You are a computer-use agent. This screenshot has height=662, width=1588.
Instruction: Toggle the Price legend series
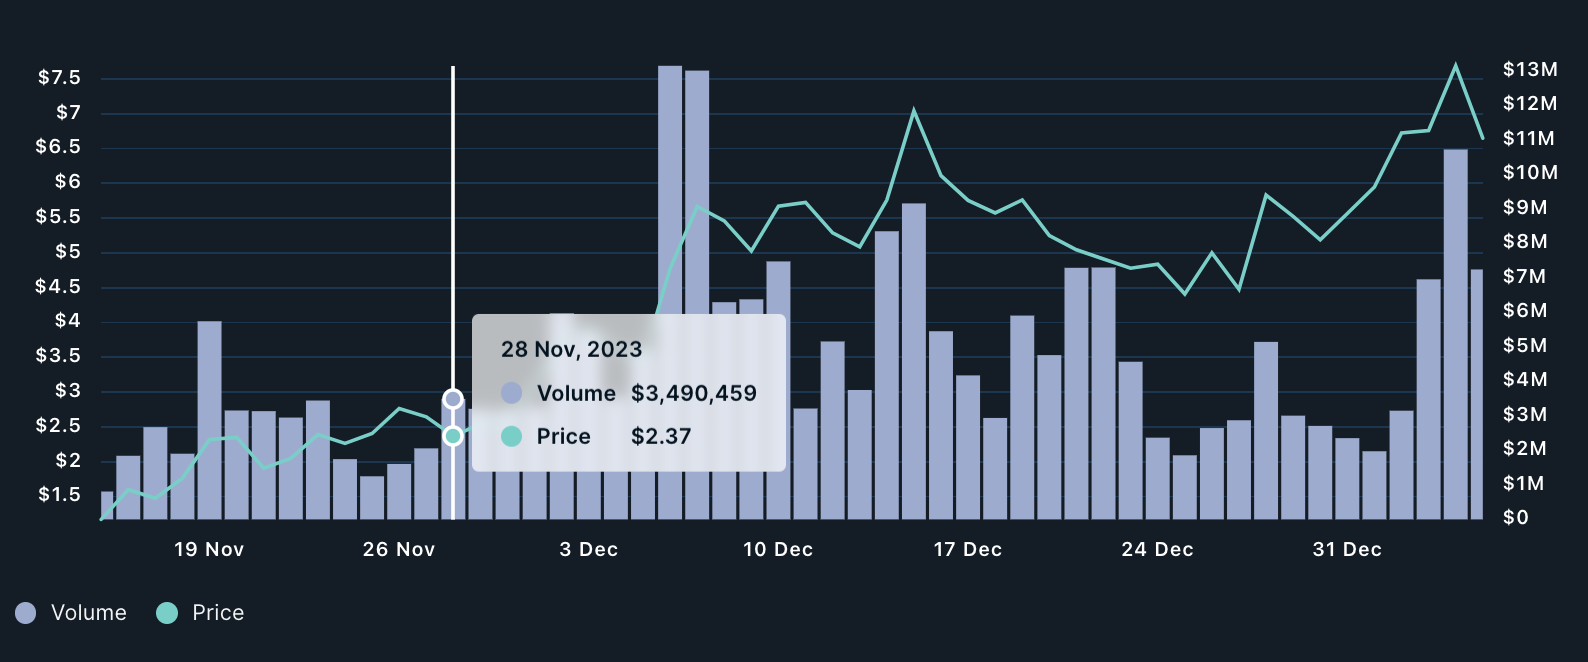(x=200, y=613)
